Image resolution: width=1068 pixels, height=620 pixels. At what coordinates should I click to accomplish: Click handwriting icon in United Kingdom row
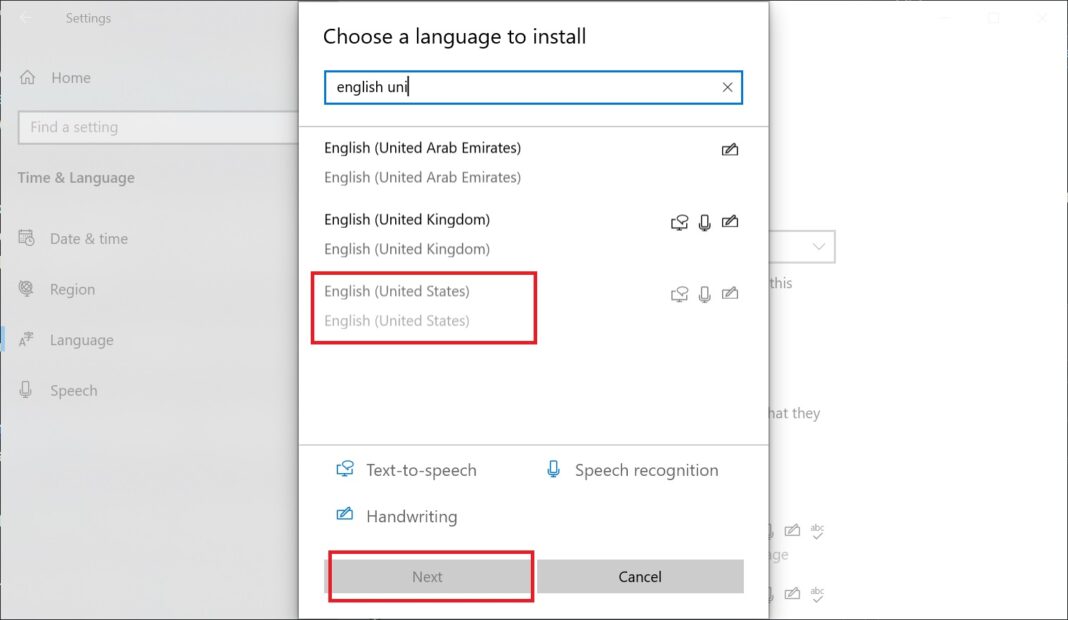[x=730, y=222]
